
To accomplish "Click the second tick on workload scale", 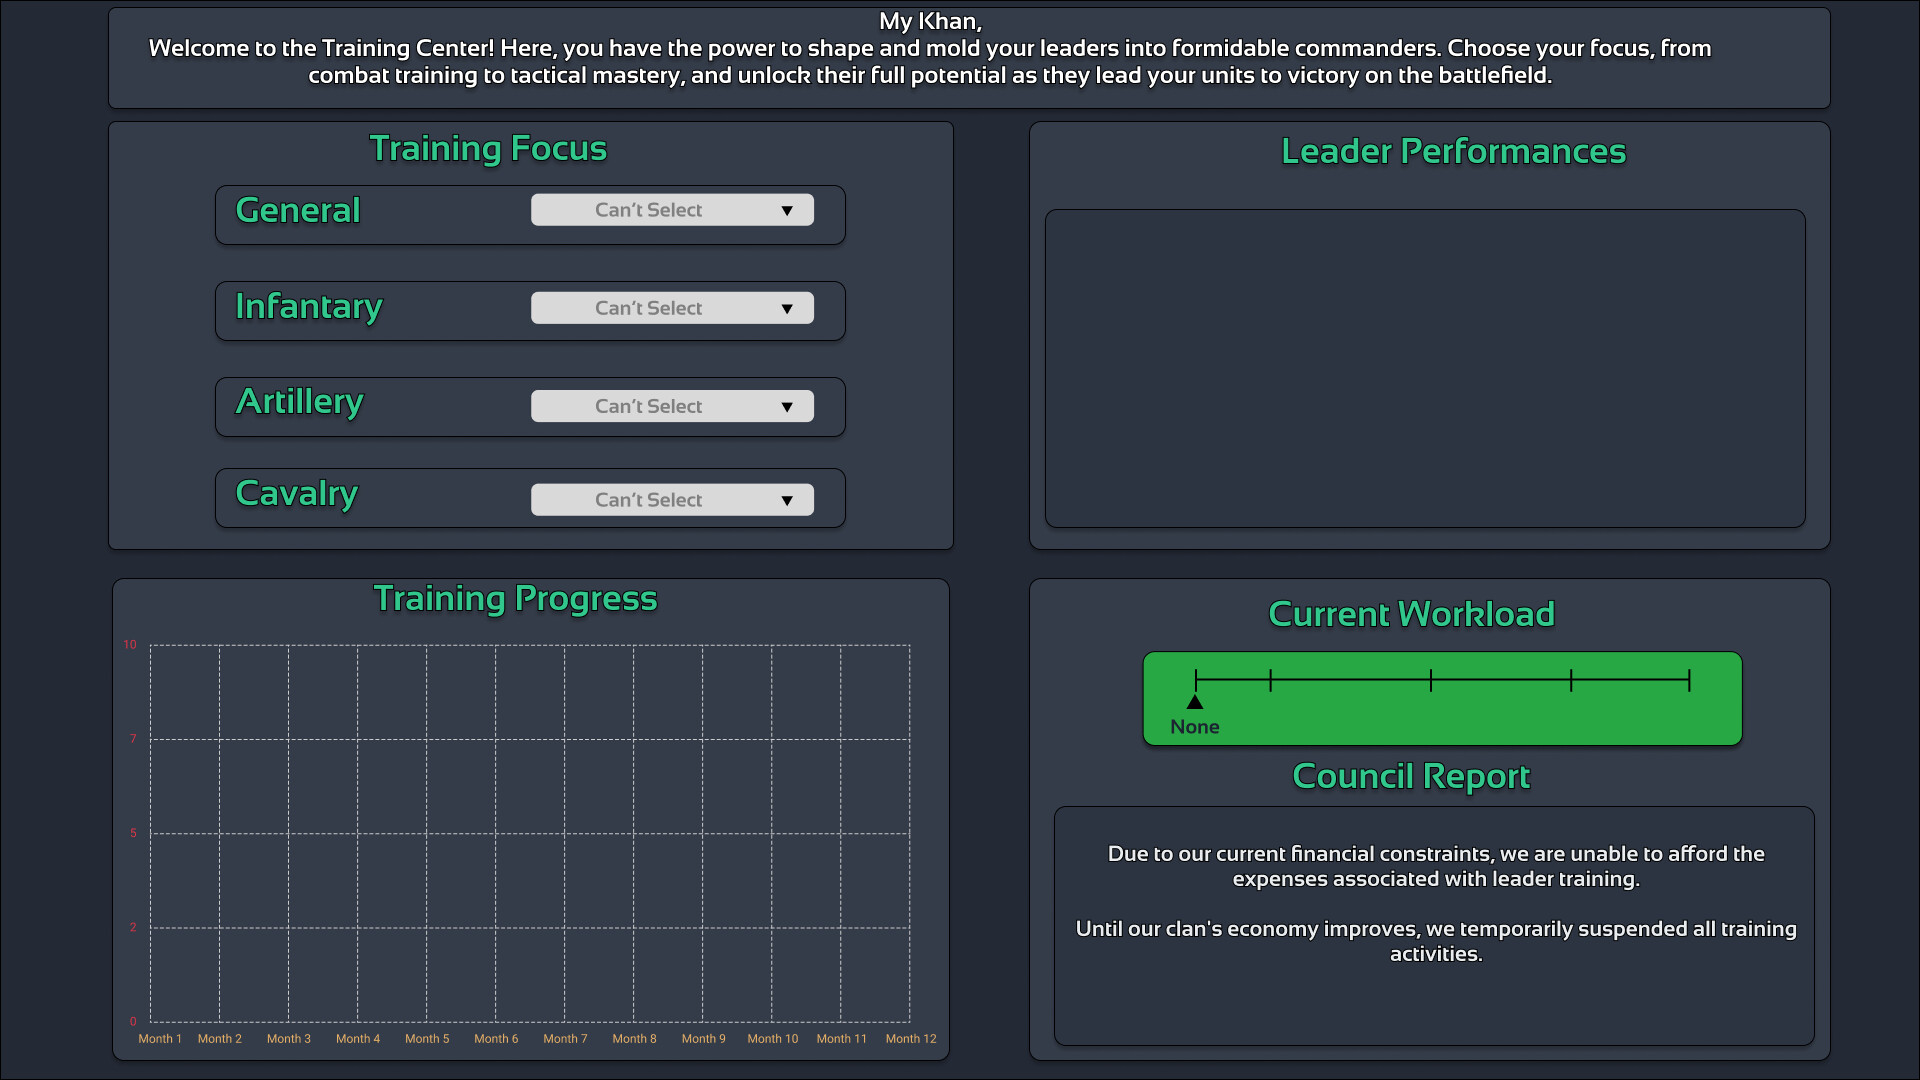I will 1270,681.
